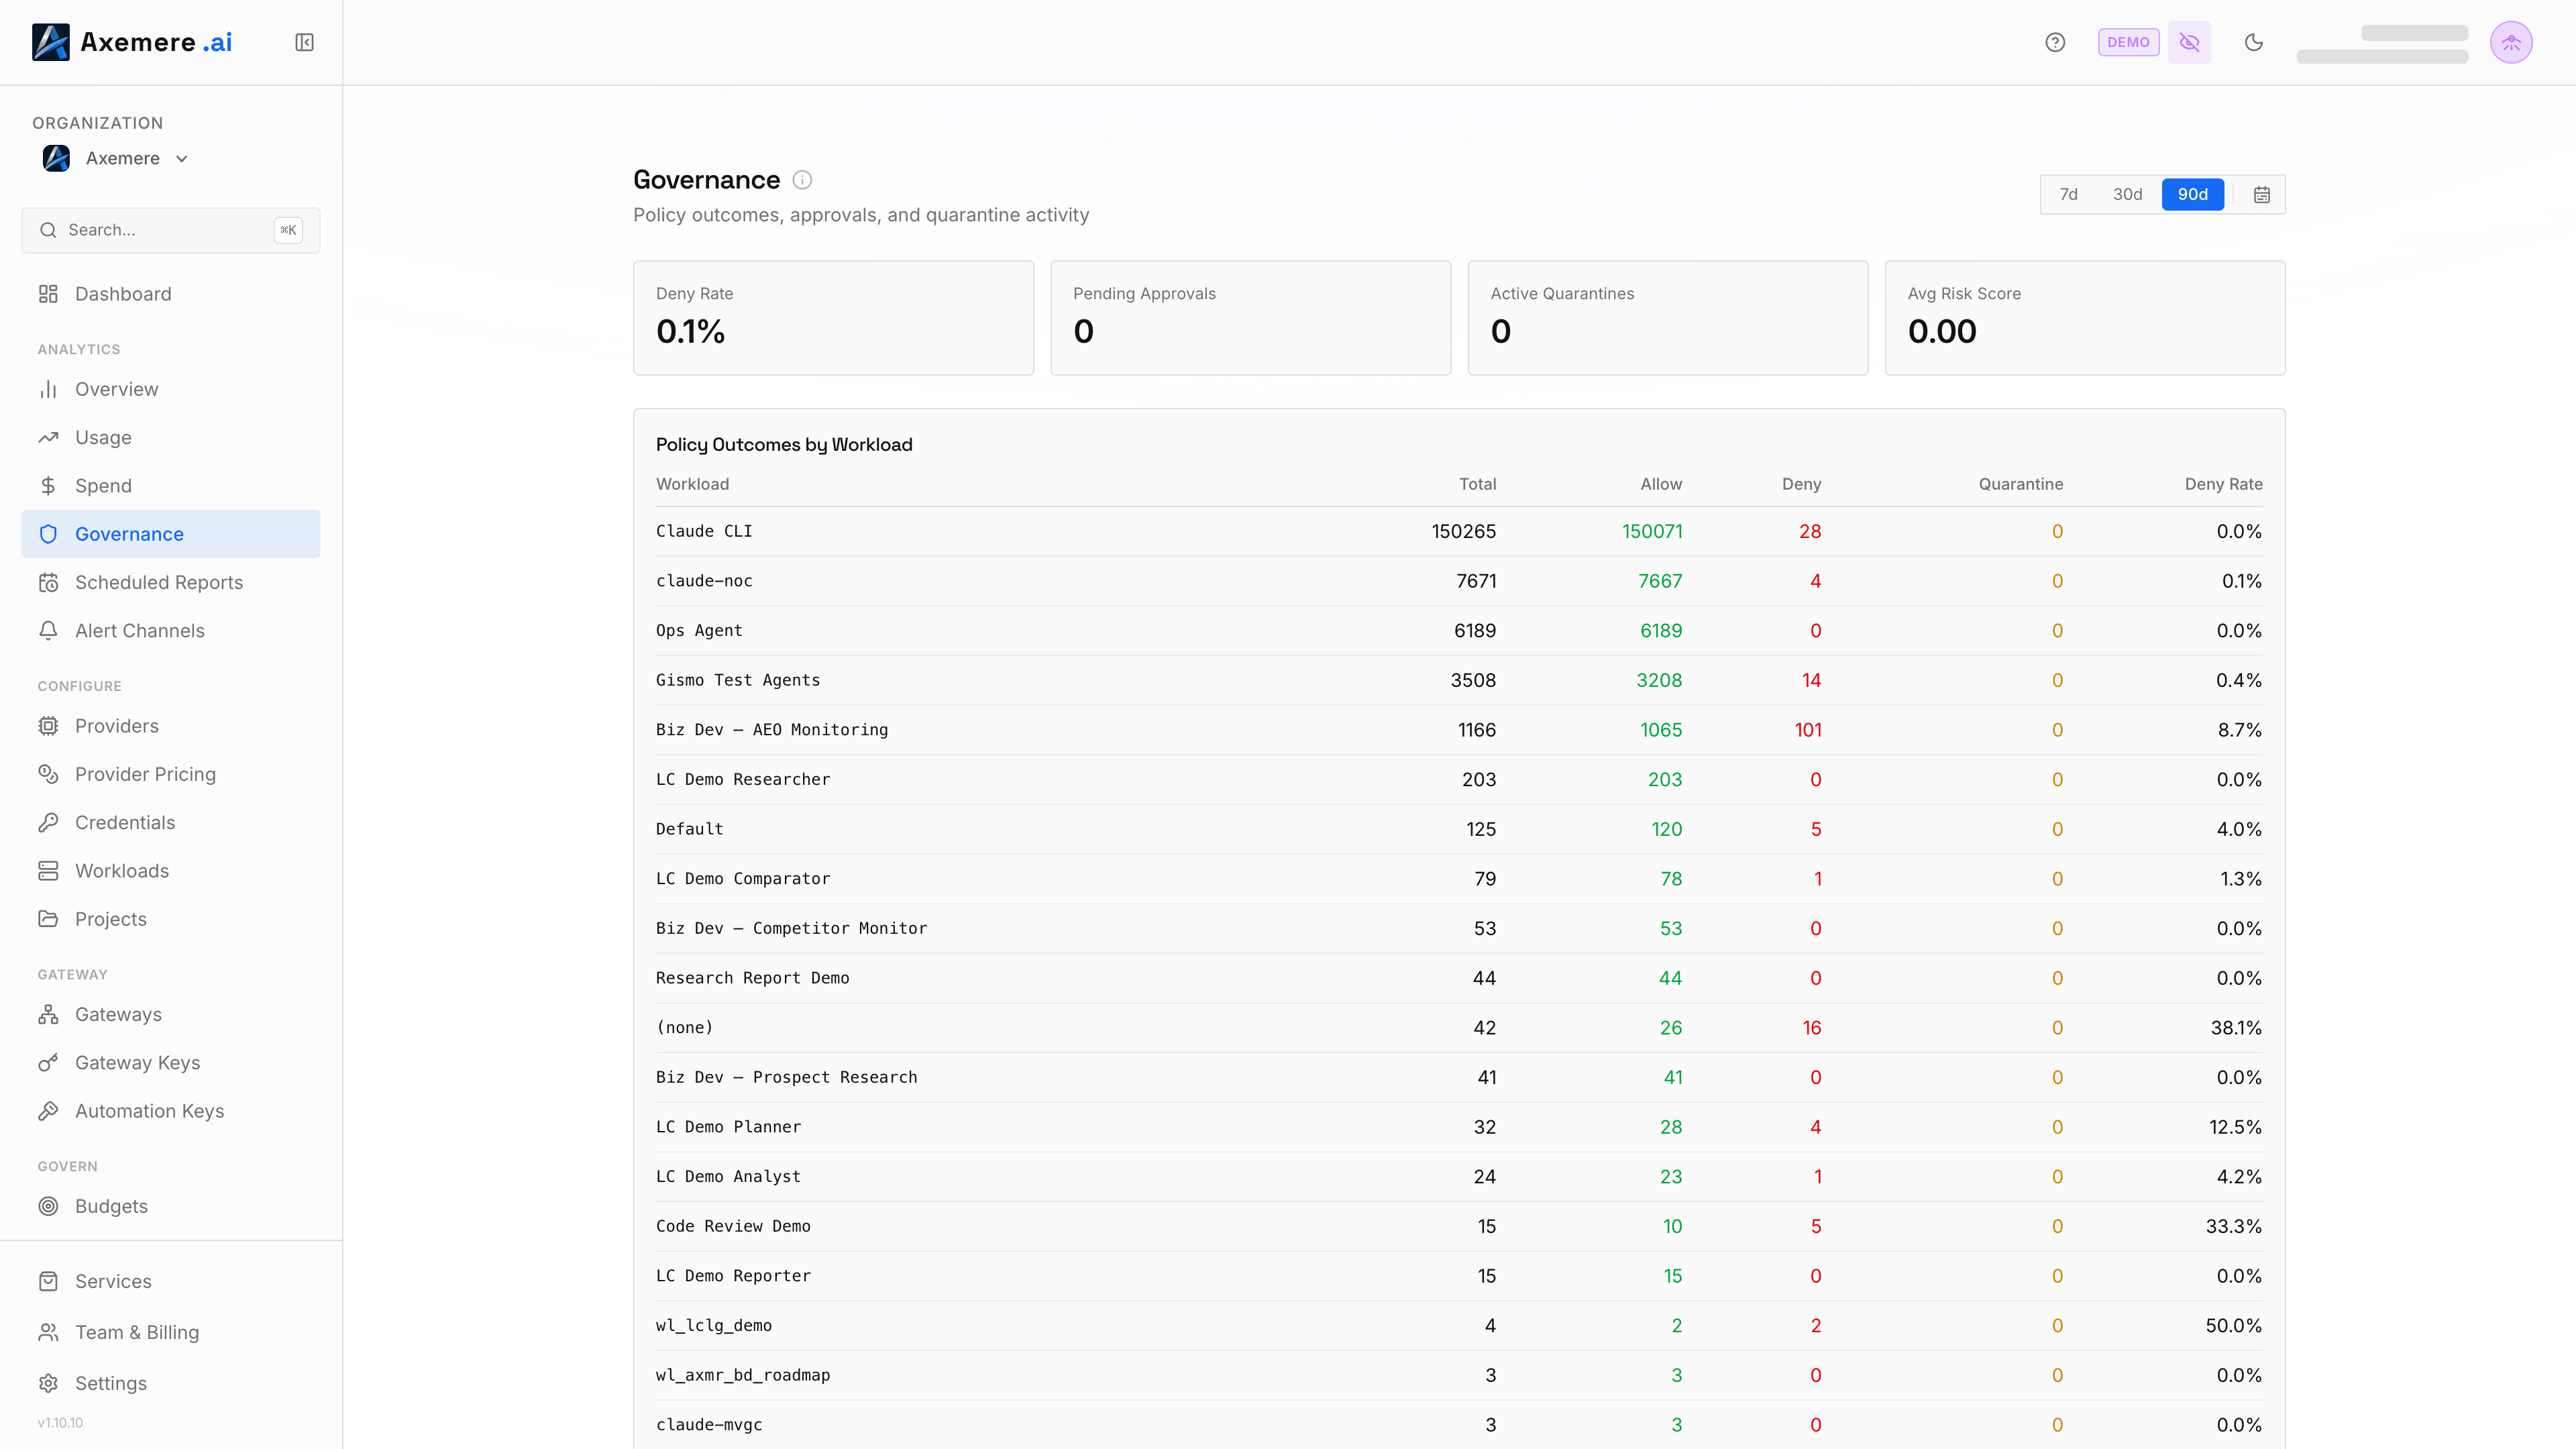This screenshot has width=2576, height=1449.
Task: Open the help question-mark icon
Action: coord(2055,42)
